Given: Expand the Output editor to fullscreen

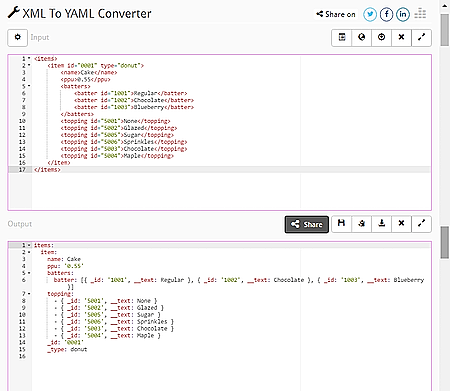Looking at the screenshot, I should [x=421, y=223].
